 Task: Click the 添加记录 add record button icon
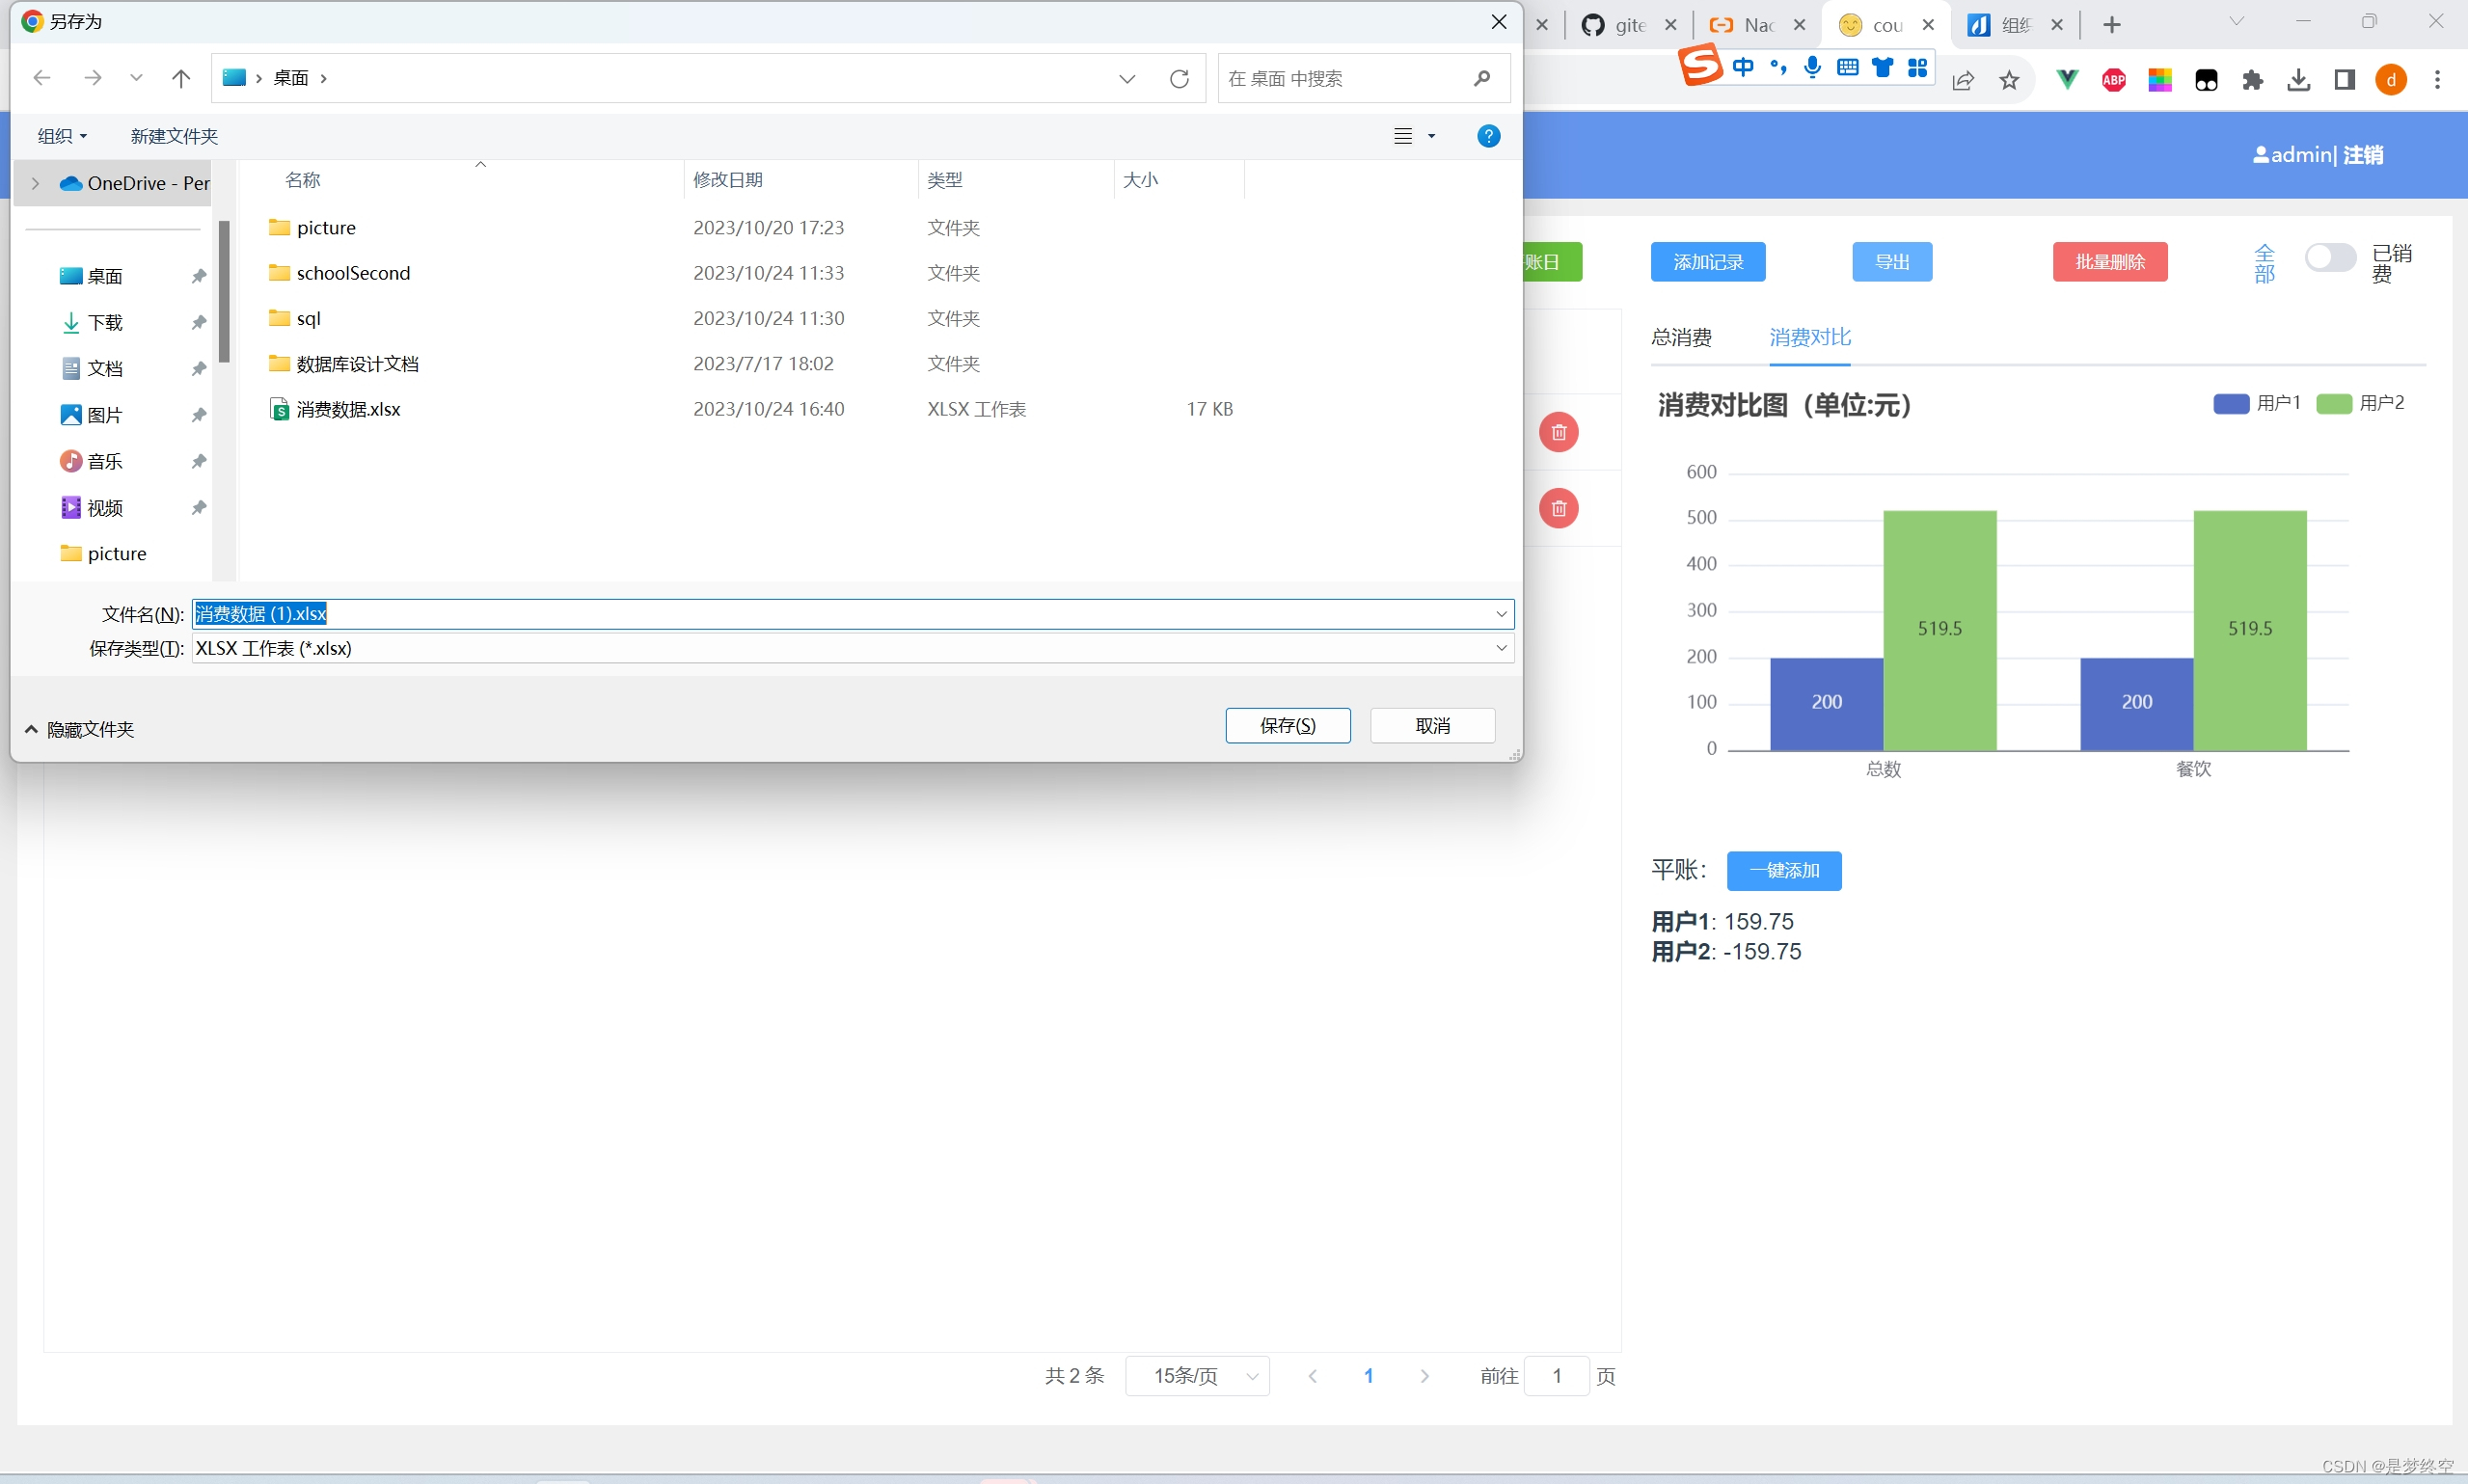point(1705,261)
